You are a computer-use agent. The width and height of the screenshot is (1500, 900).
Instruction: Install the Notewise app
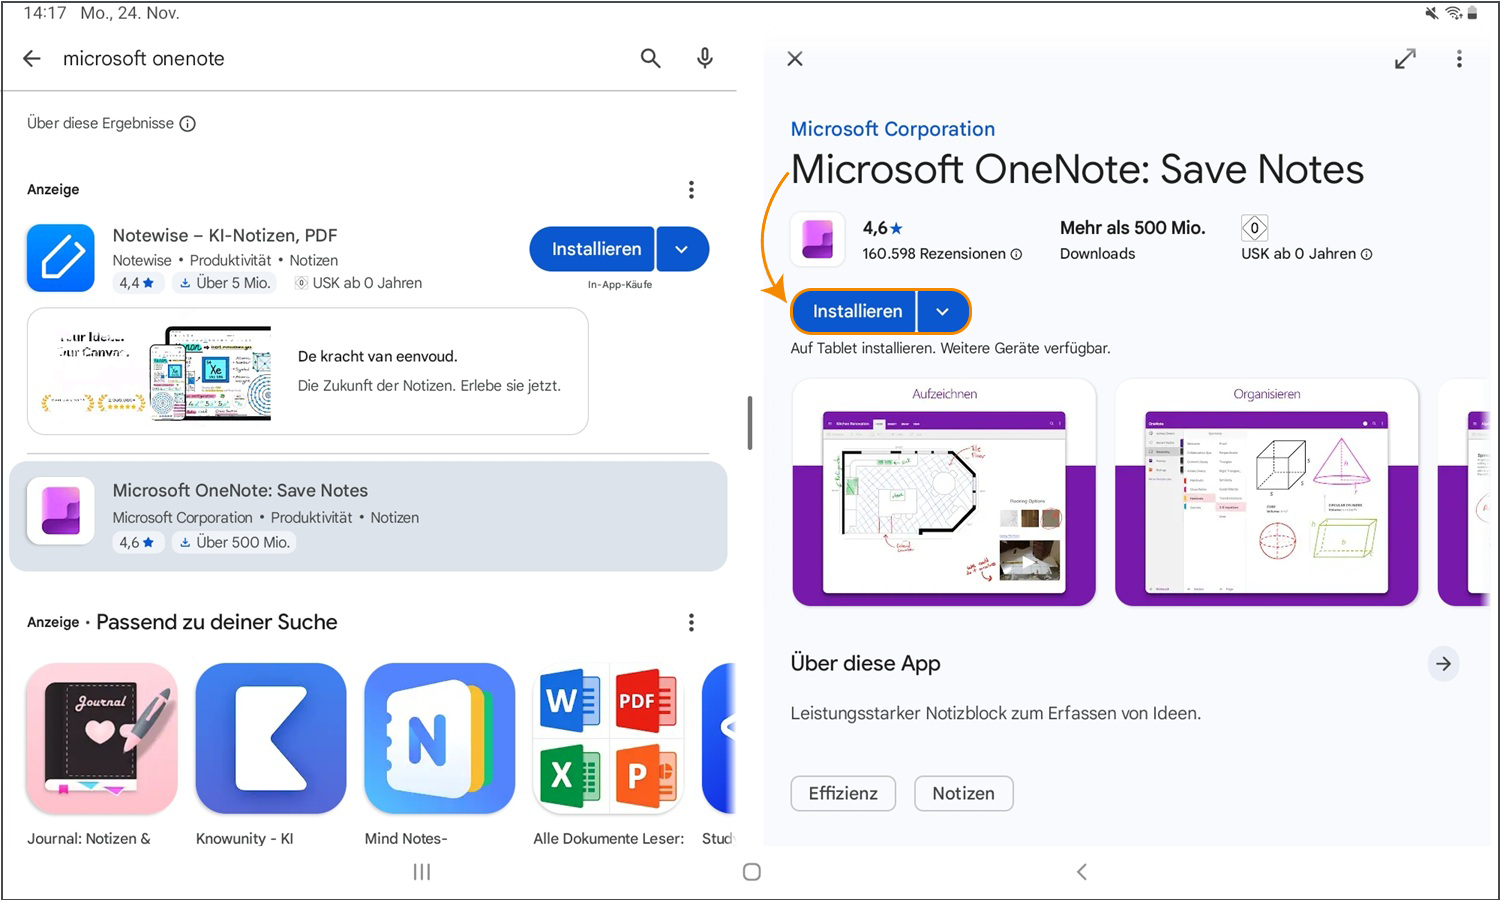[x=595, y=249]
